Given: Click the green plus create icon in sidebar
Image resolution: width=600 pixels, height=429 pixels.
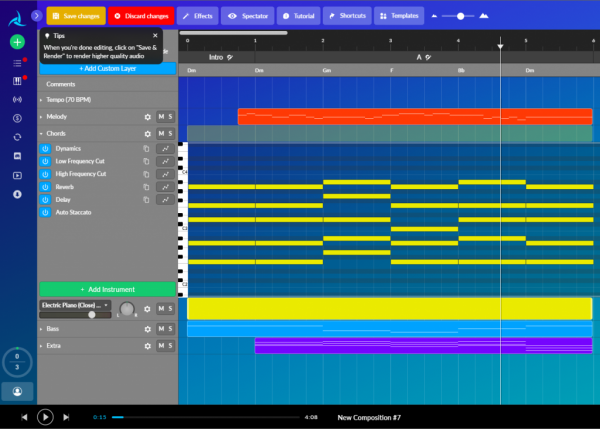Looking at the screenshot, I should click(x=17, y=42).
